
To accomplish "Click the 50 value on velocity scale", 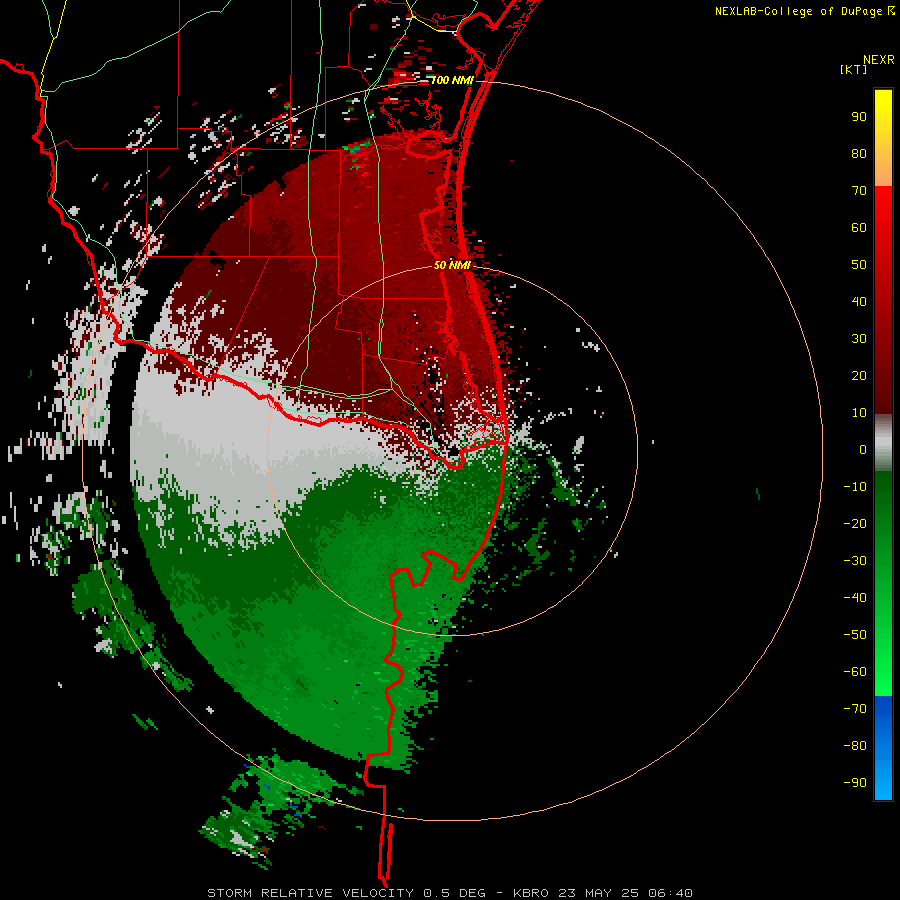I will [859, 265].
